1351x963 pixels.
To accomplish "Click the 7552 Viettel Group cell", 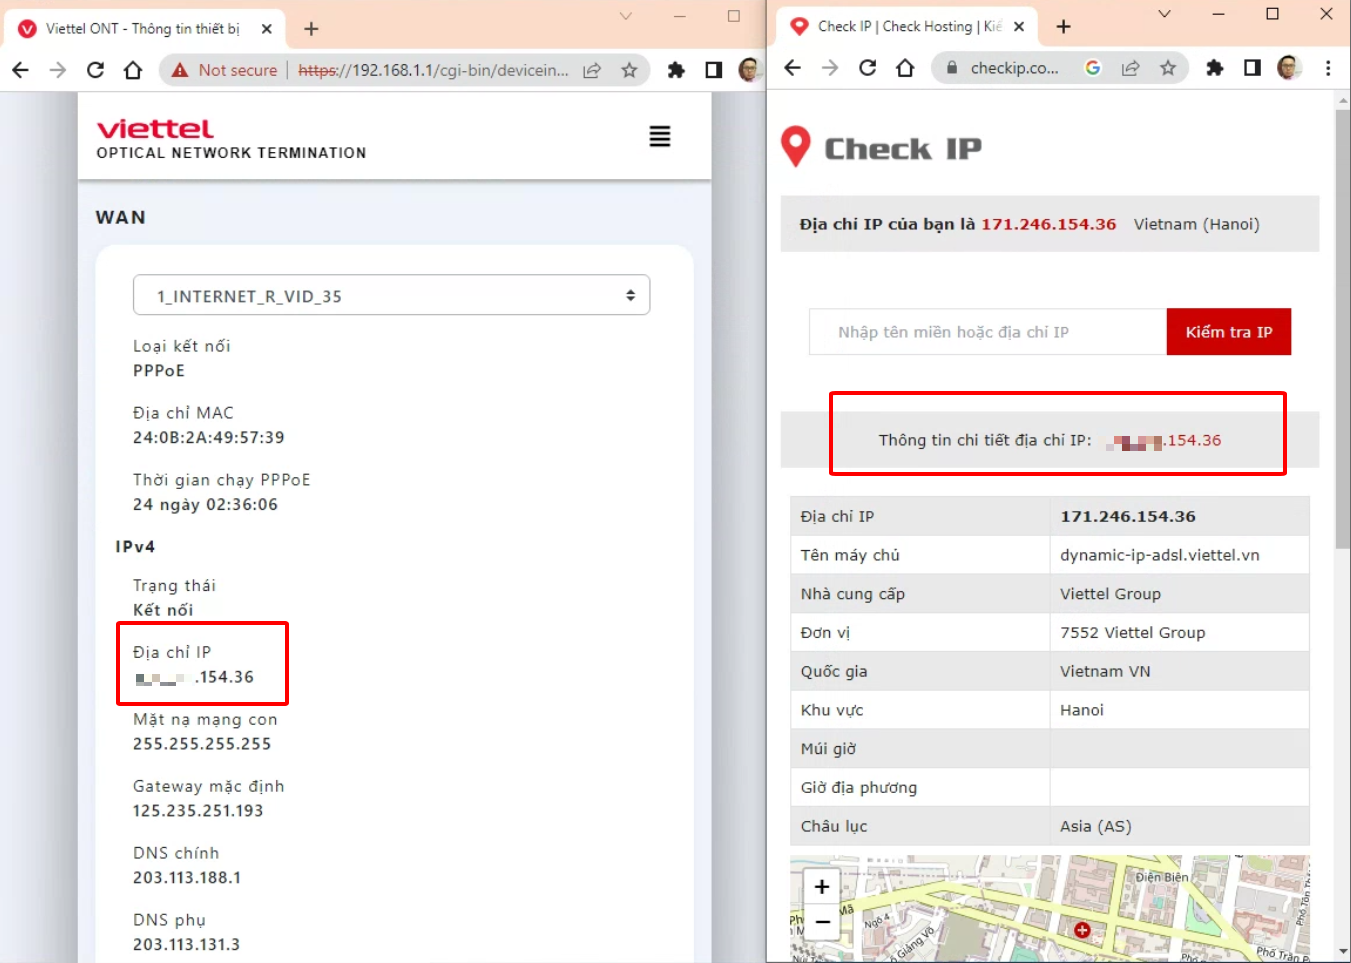I will pyautogui.click(x=1180, y=632).
